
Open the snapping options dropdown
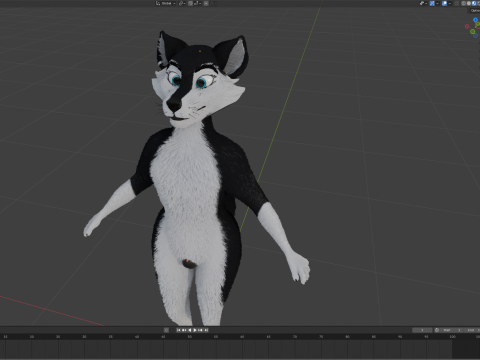[x=198, y=3]
